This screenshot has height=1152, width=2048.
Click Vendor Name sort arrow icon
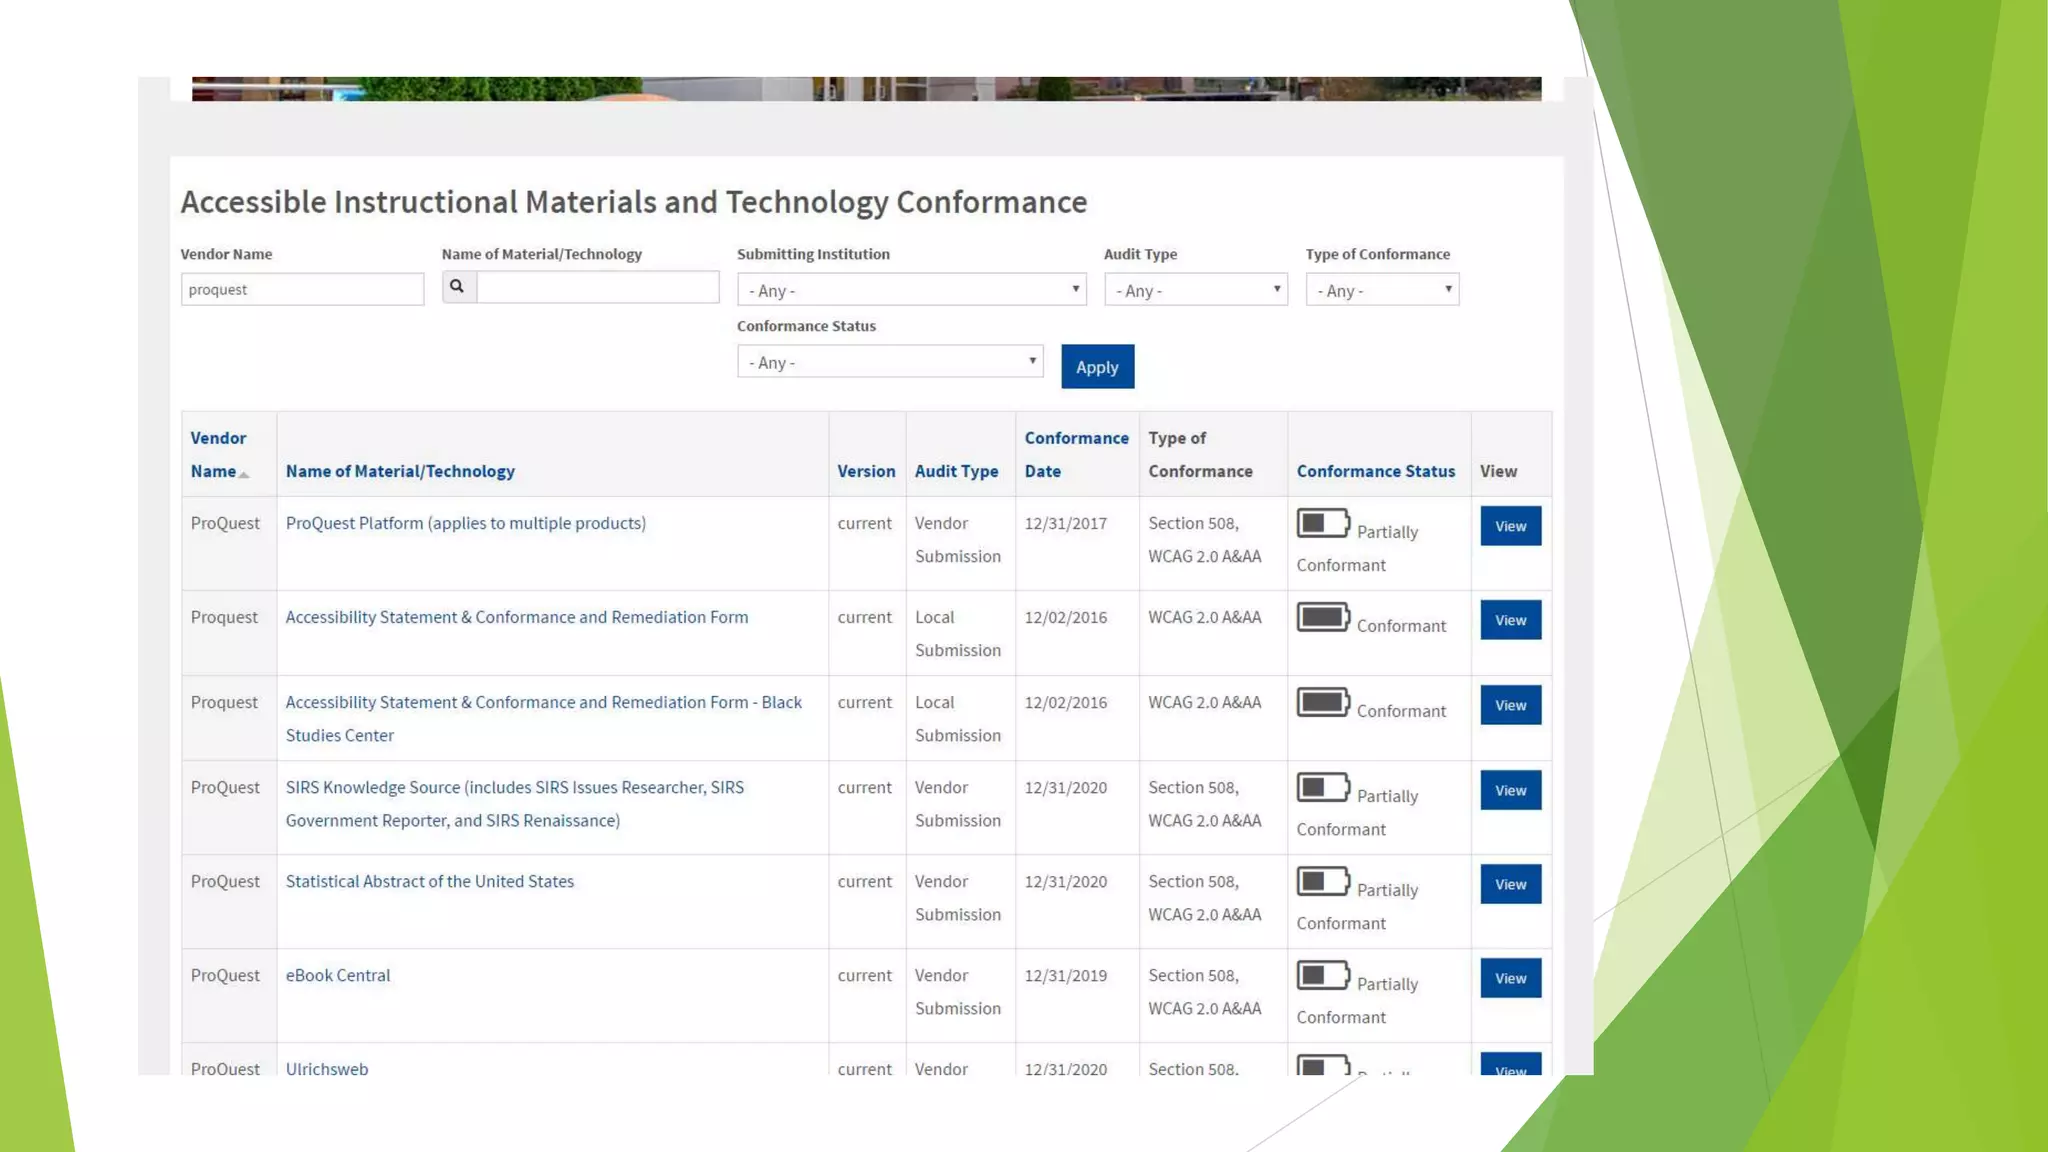244,474
